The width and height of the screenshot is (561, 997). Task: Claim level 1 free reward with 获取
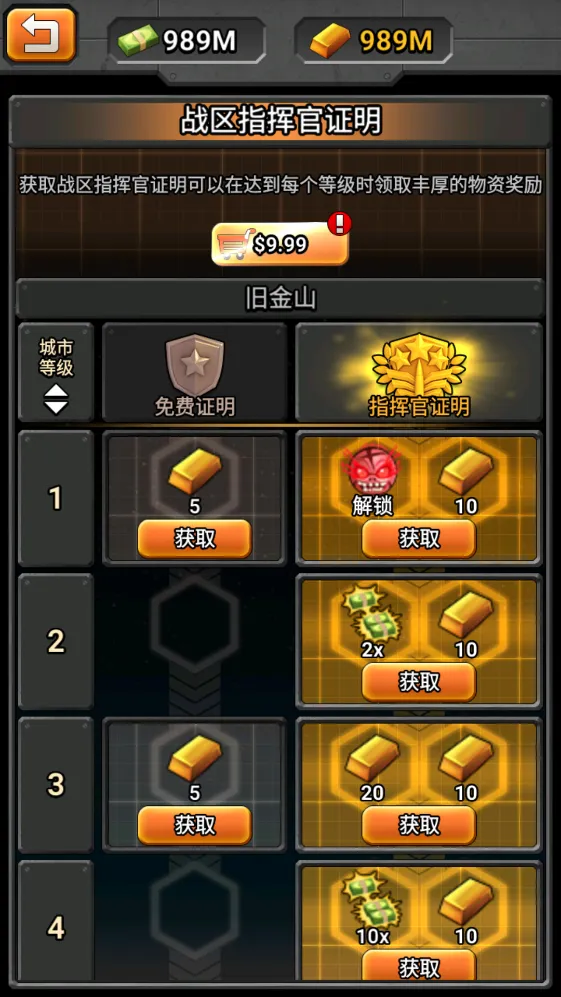[x=195, y=539]
